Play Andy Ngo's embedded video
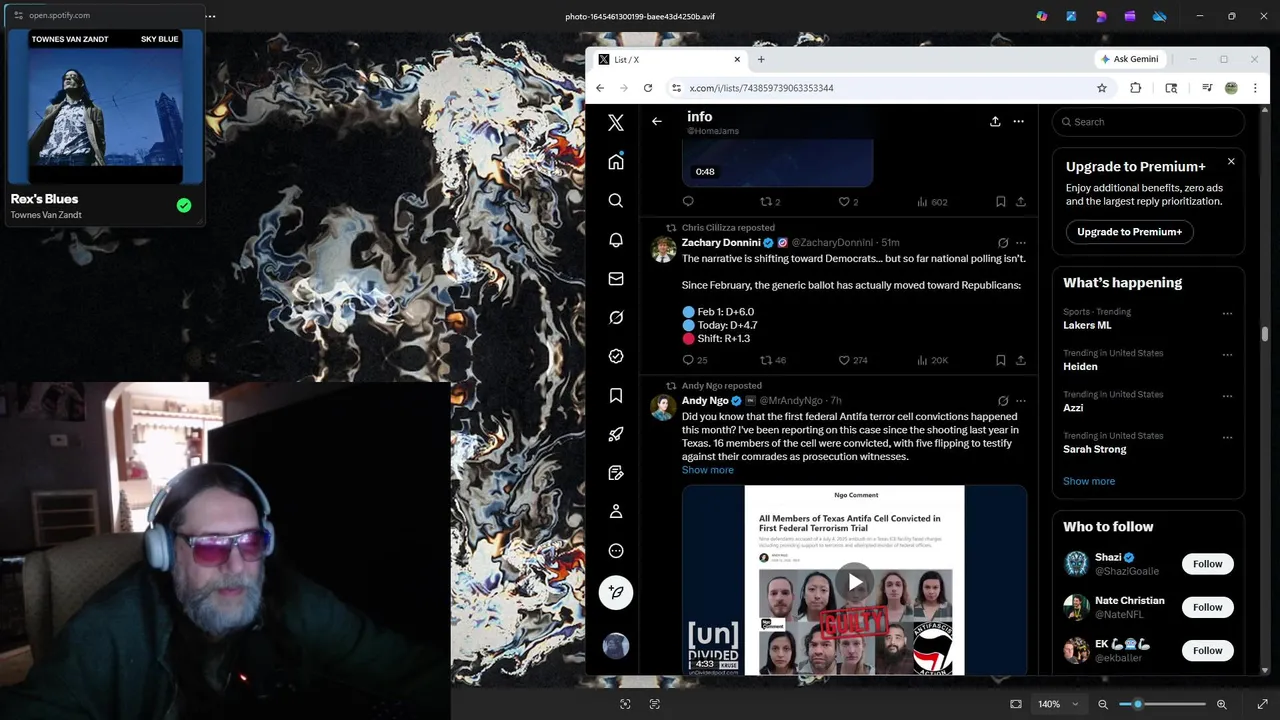The height and width of the screenshot is (720, 1280). tap(854, 582)
